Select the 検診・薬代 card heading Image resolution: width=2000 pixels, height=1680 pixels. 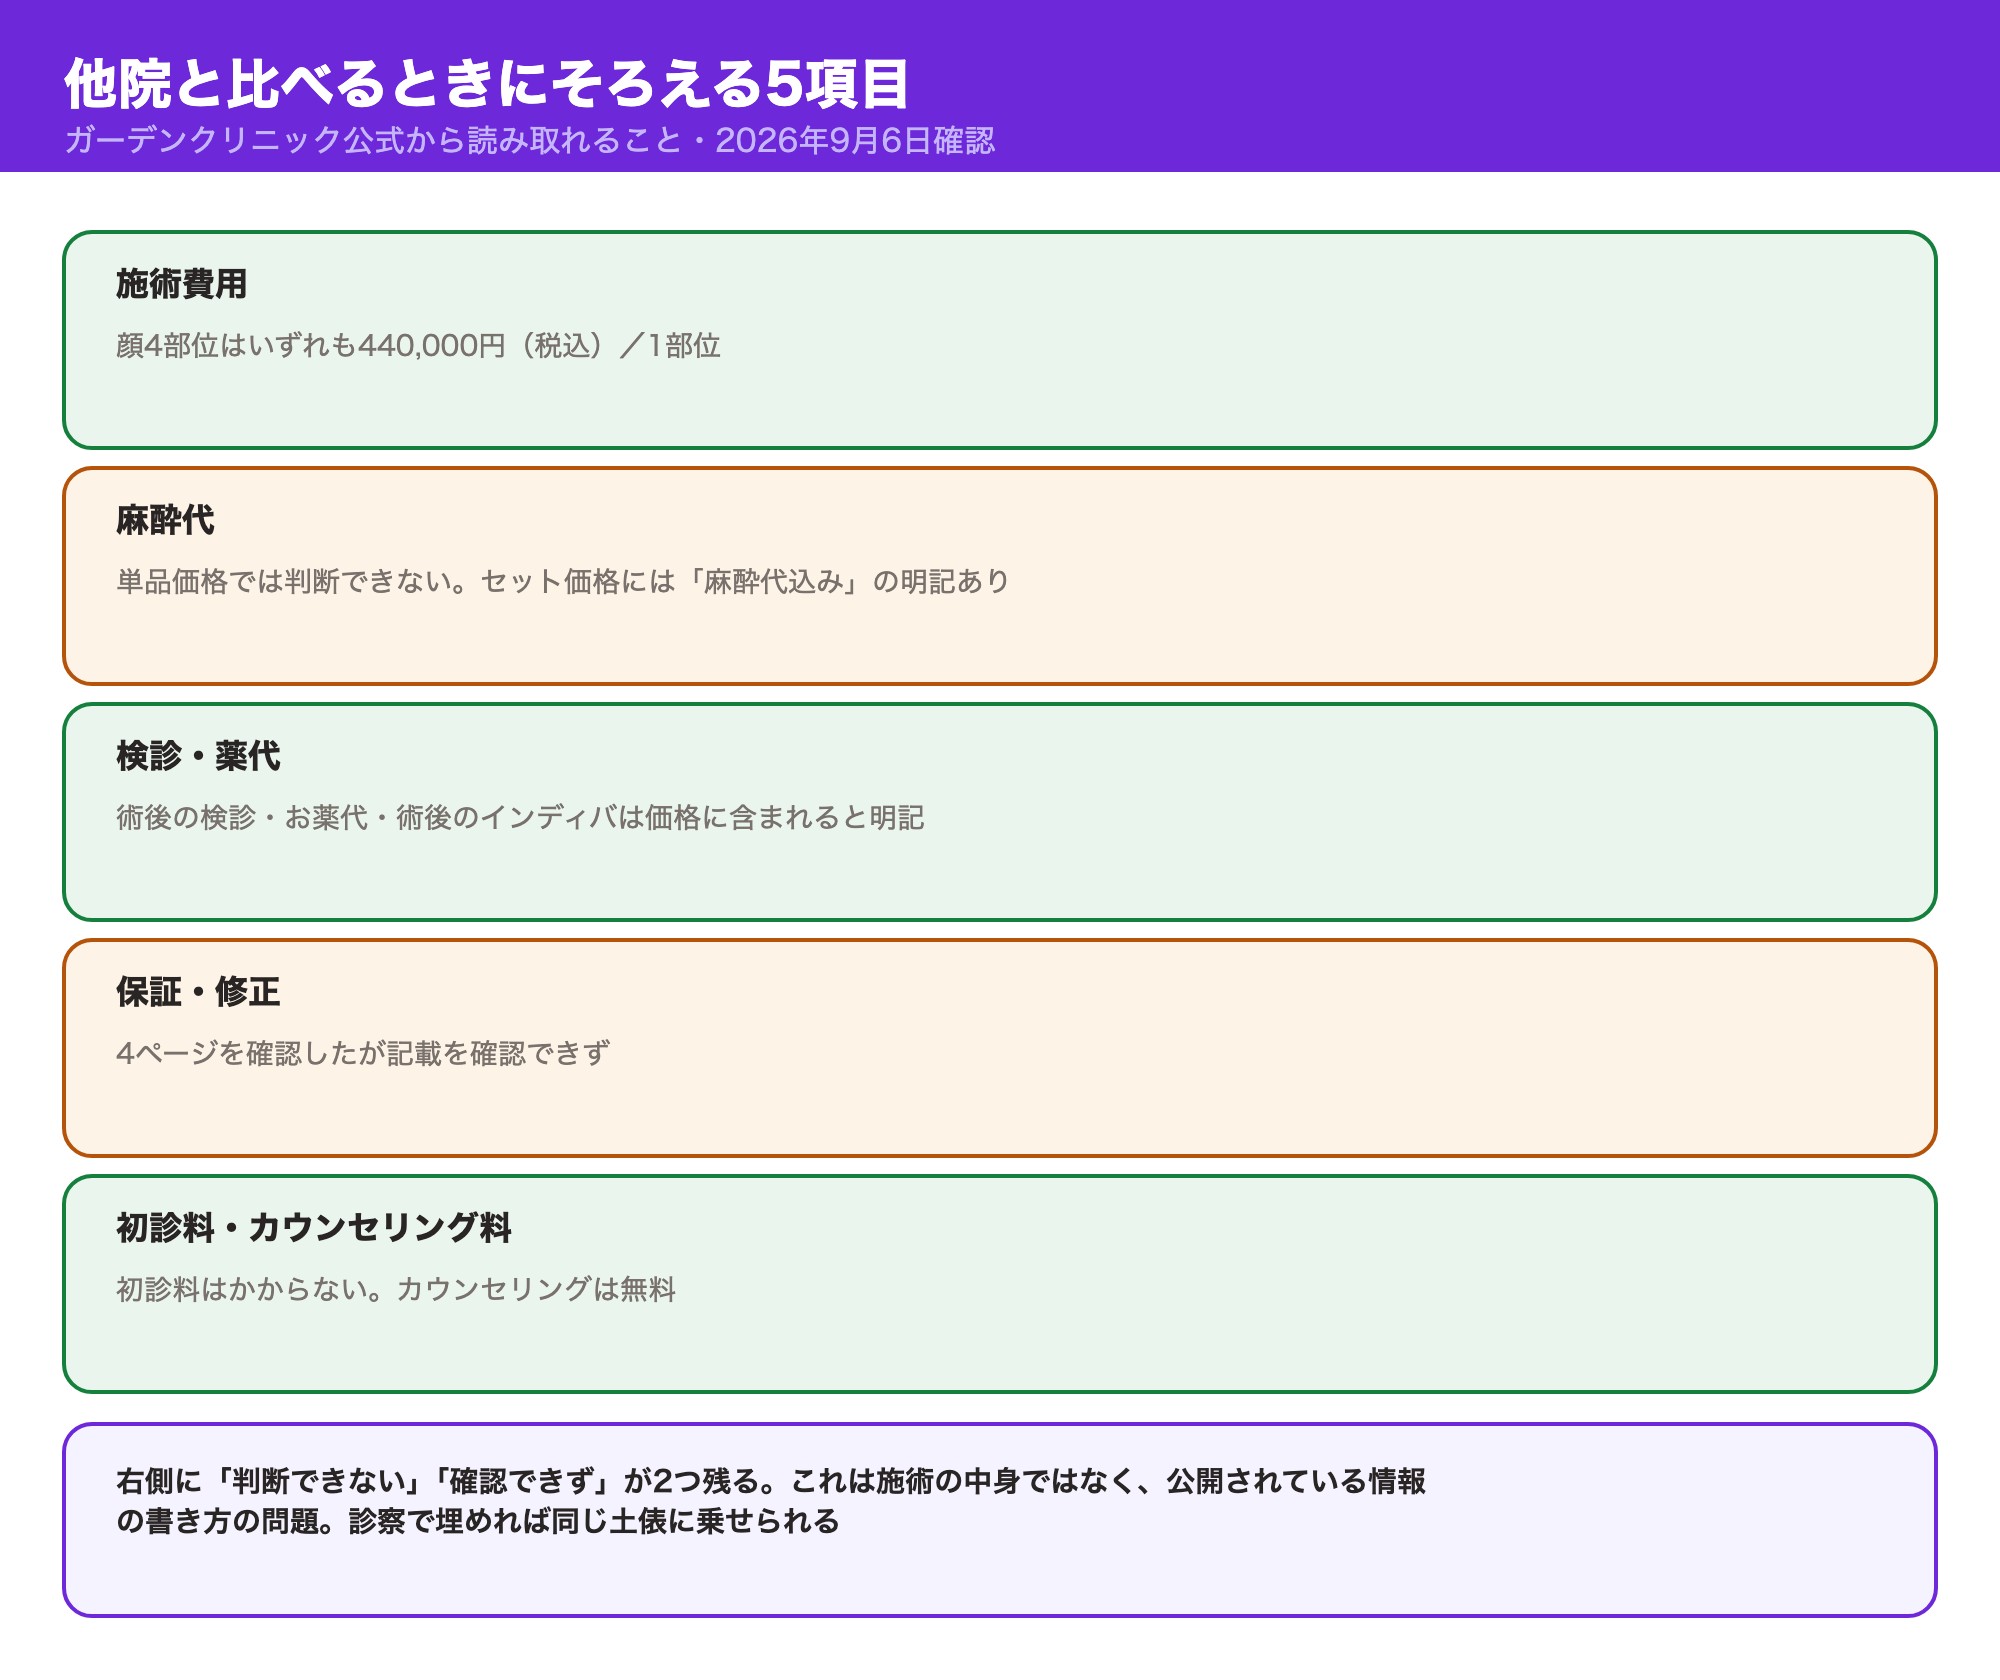198,756
